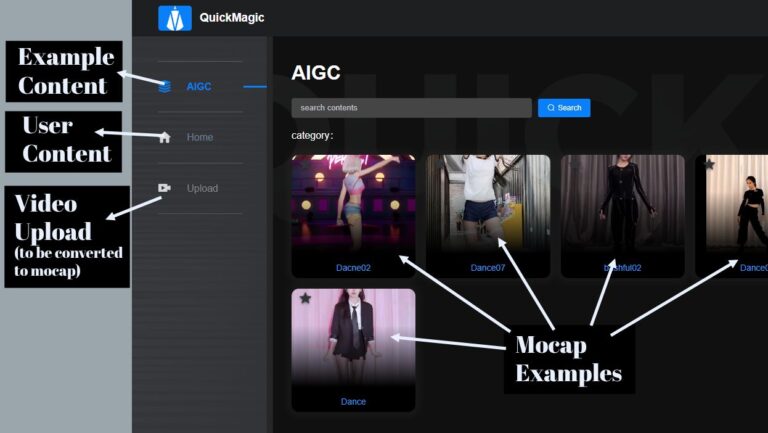
Task: Click the Home house icon in sidebar
Action: (165, 137)
